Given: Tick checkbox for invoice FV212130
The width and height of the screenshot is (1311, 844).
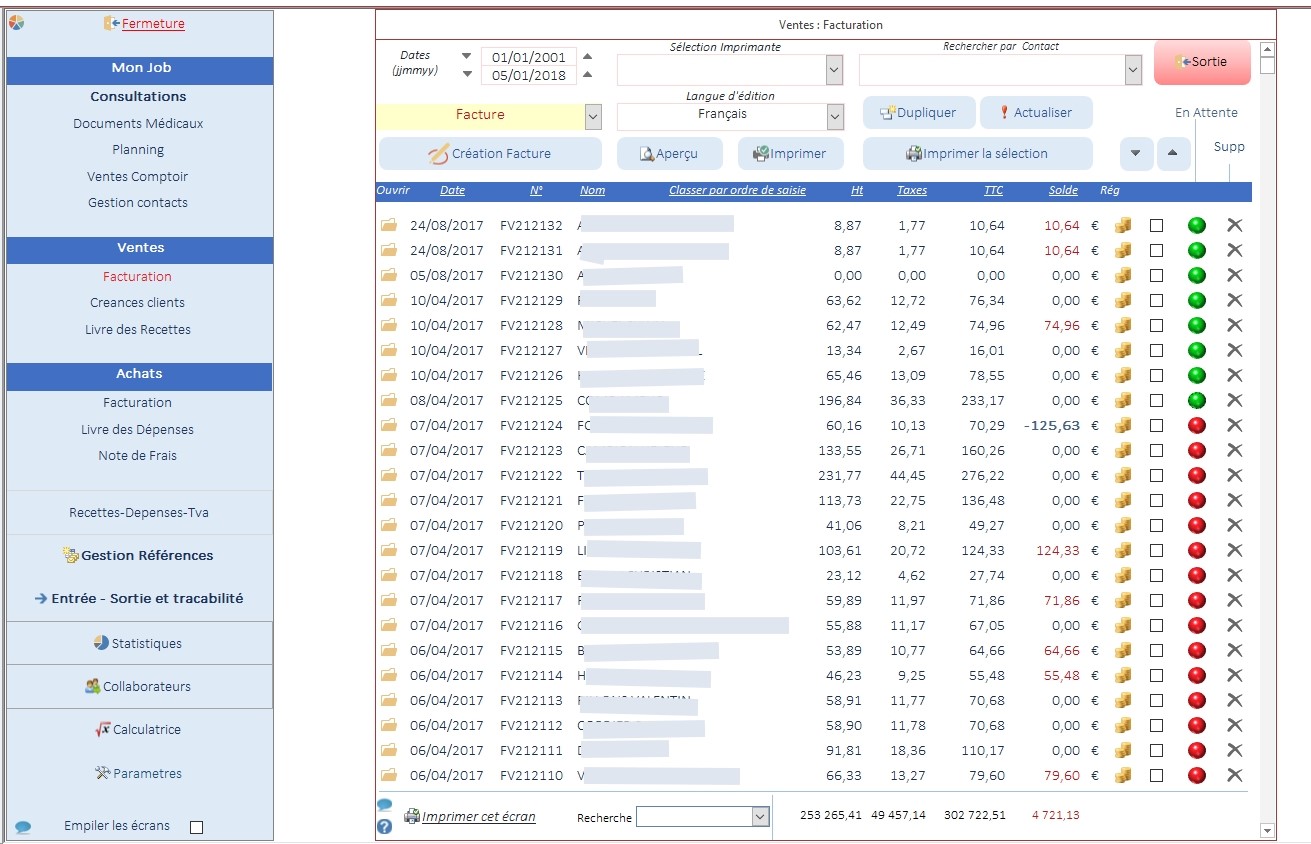Looking at the screenshot, I should coord(1156,275).
